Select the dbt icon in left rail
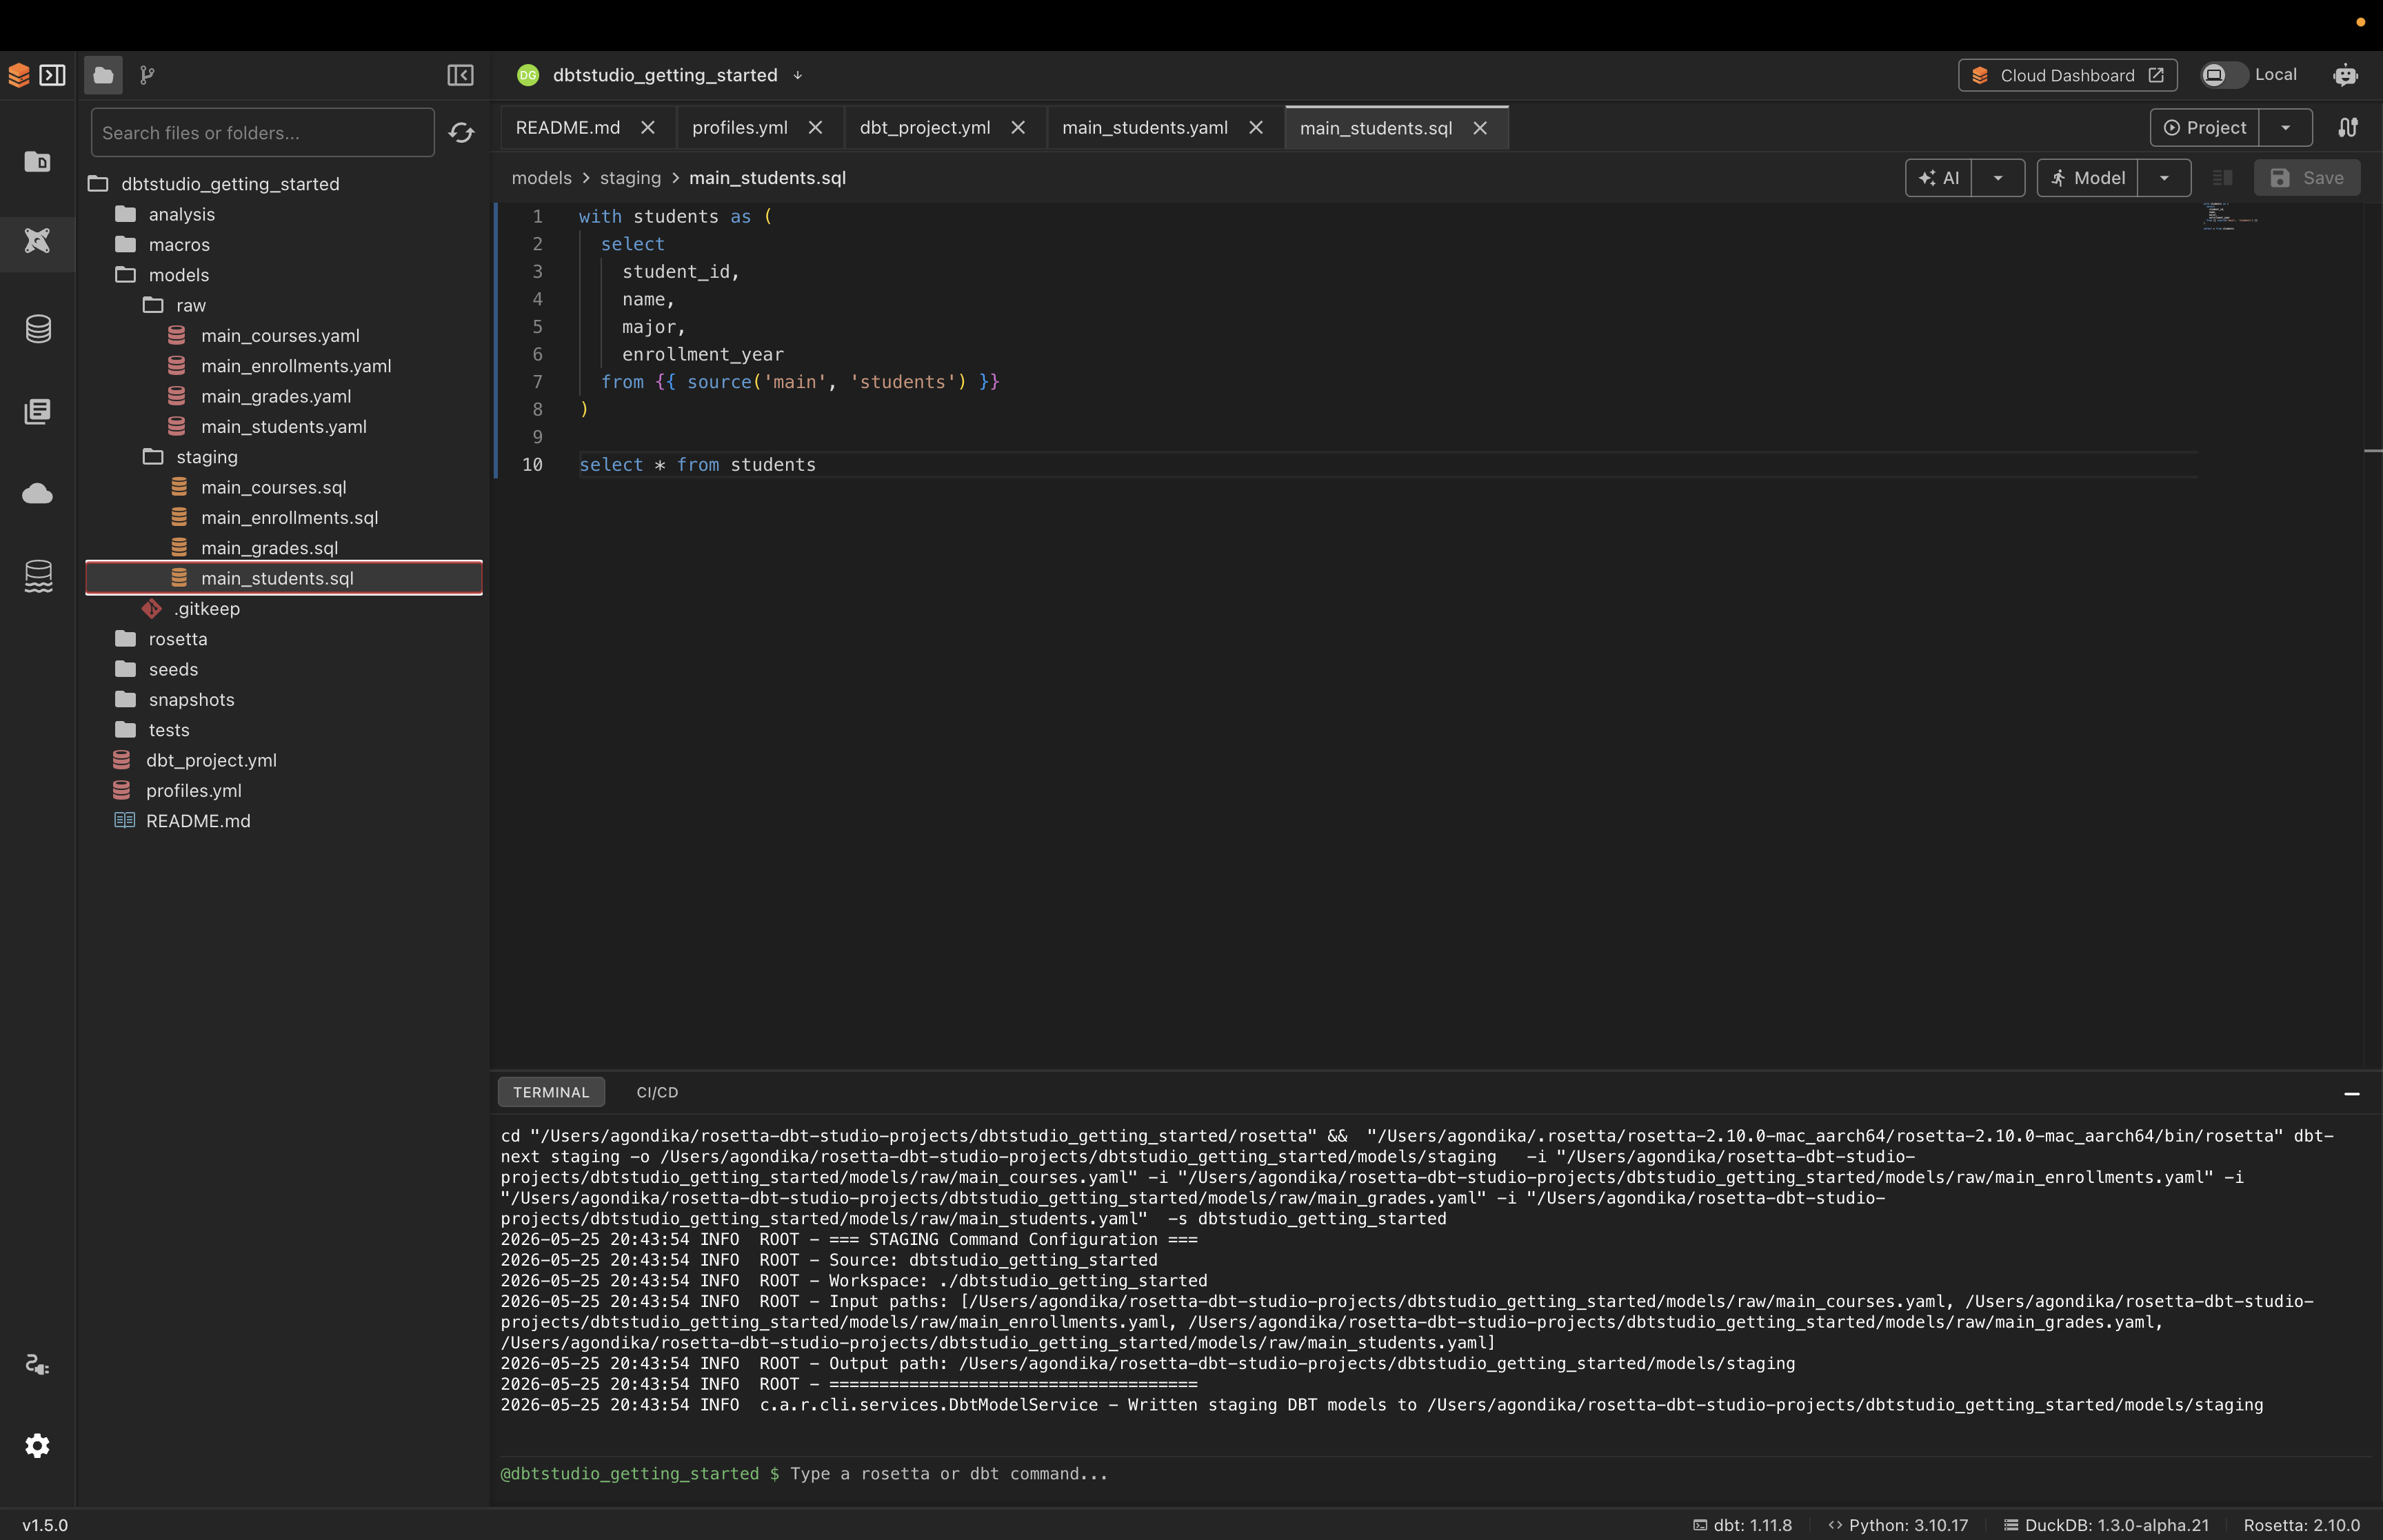Image resolution: width=2383 pixels, height=1540 pixels. (38, 241)
